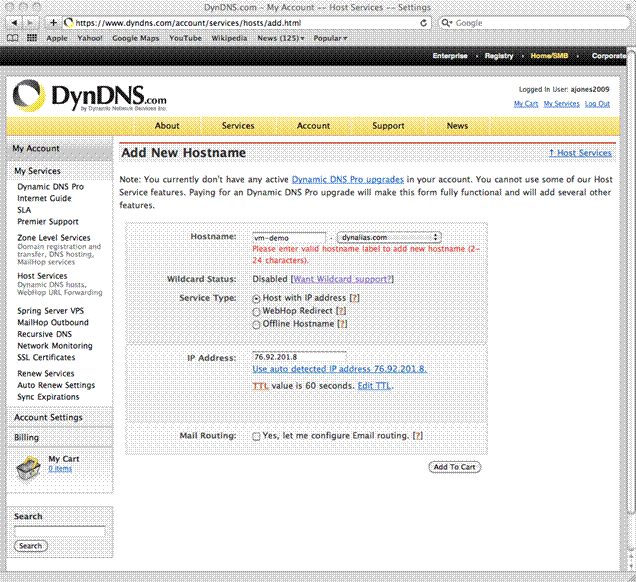The height and width of the screenshot is (582, 636).
Task: Open Network Monitoring sidebar link
Action: [x=55, y=346]
